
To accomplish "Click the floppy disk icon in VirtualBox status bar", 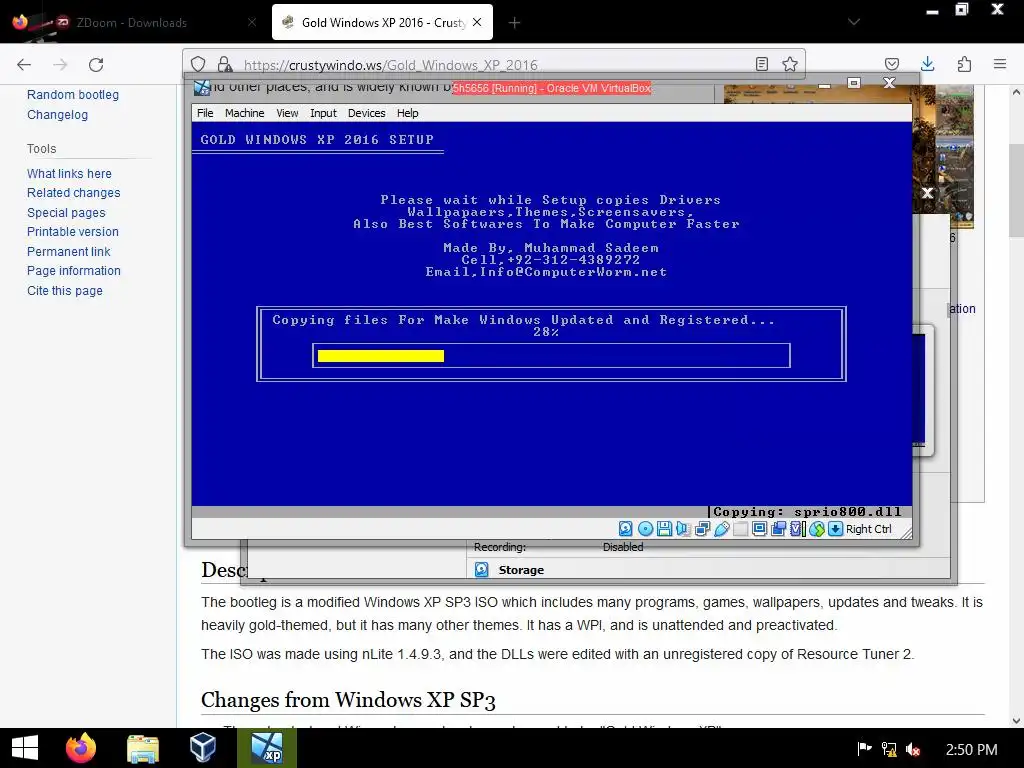I will coord(664,529).
